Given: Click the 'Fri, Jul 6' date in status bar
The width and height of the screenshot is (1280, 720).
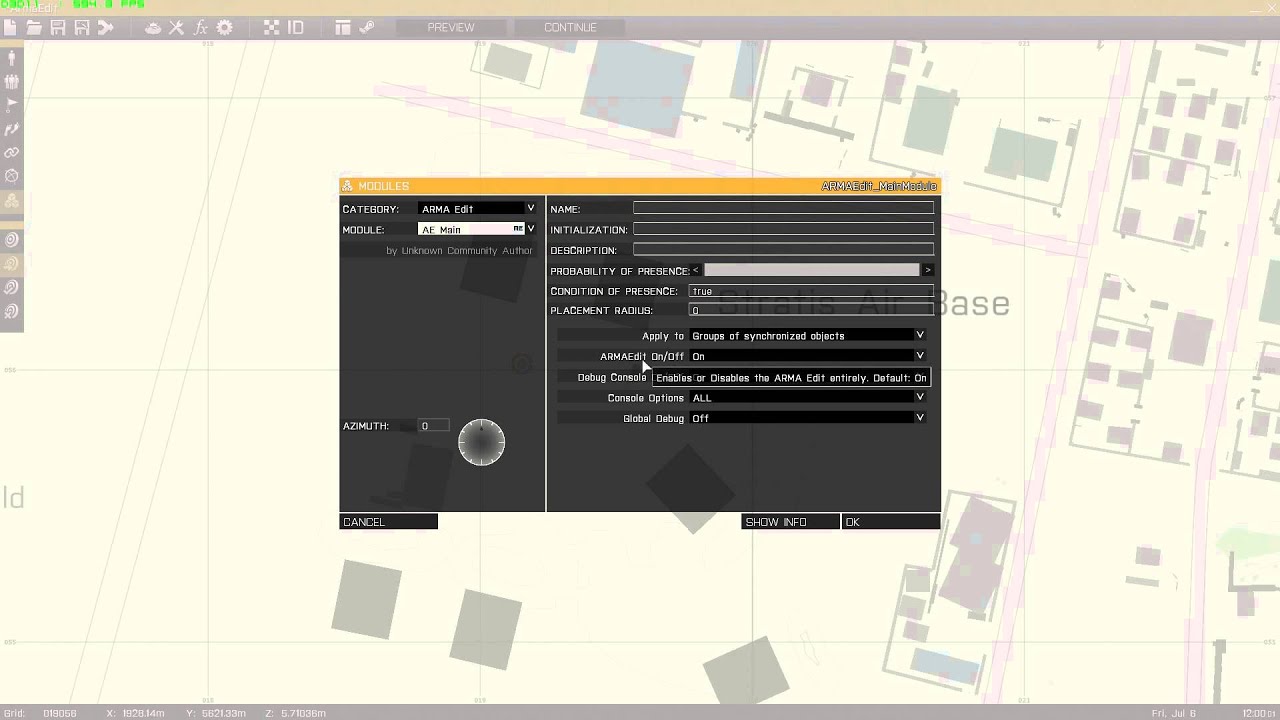Looking at the screenshot, I should (1174, 713).
